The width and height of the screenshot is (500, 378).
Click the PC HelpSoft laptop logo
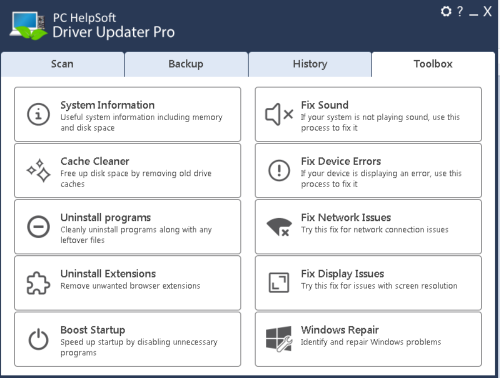click(28, 26)
